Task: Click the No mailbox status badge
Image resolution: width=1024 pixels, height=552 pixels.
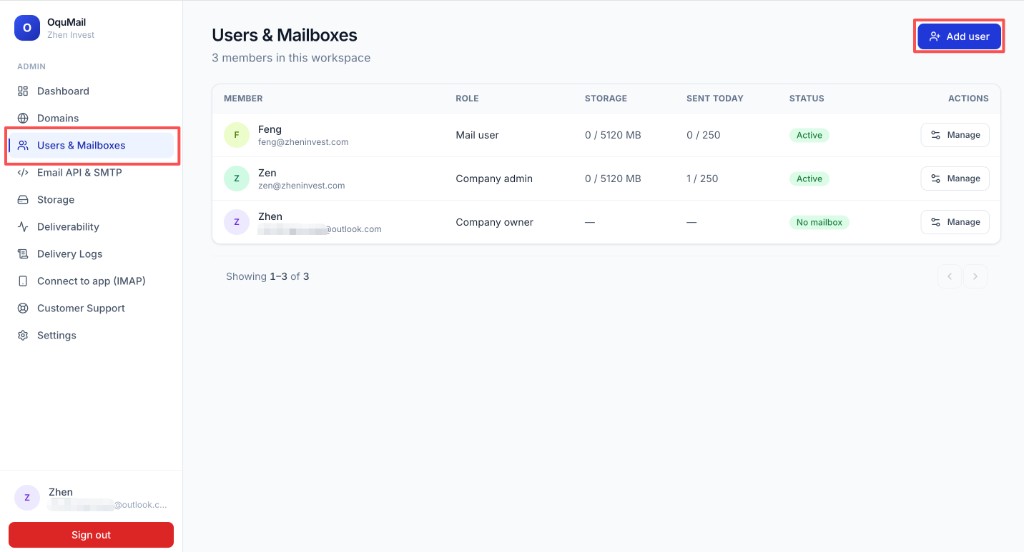Action: pyautogui.click(x=819, y=222)
